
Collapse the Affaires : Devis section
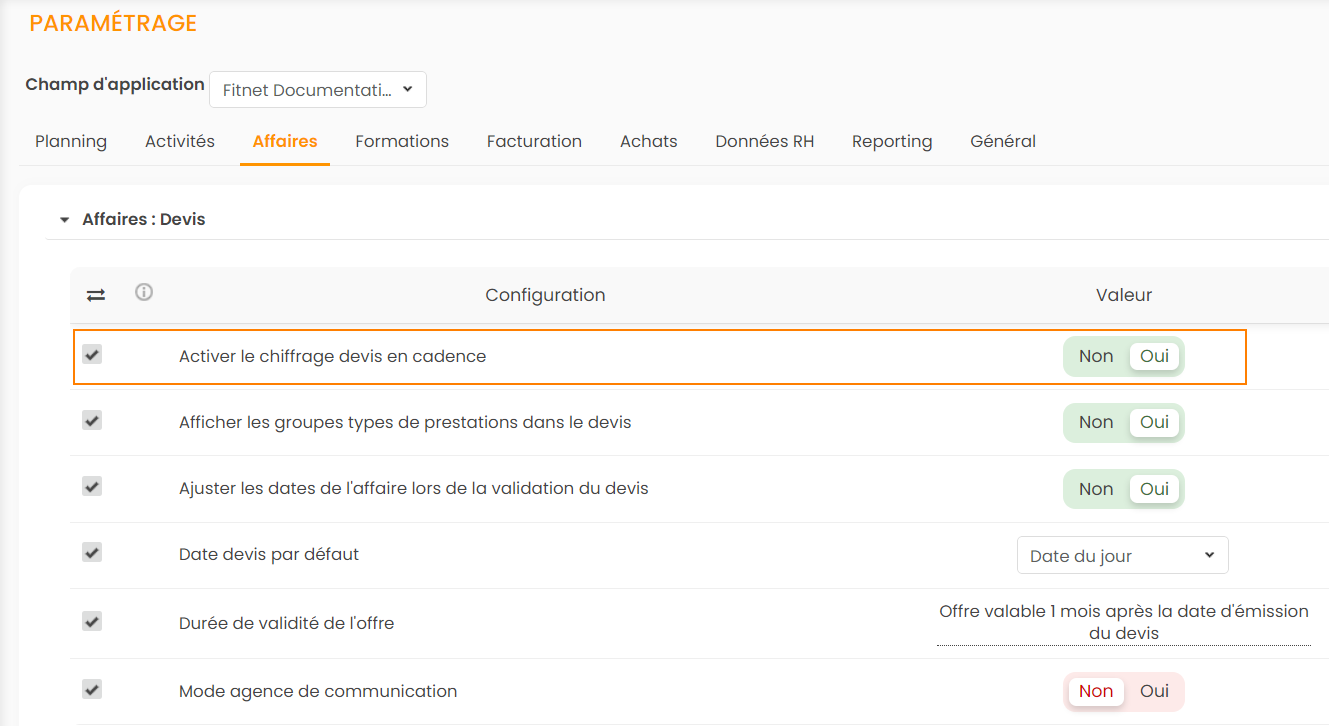click(65, 220)
